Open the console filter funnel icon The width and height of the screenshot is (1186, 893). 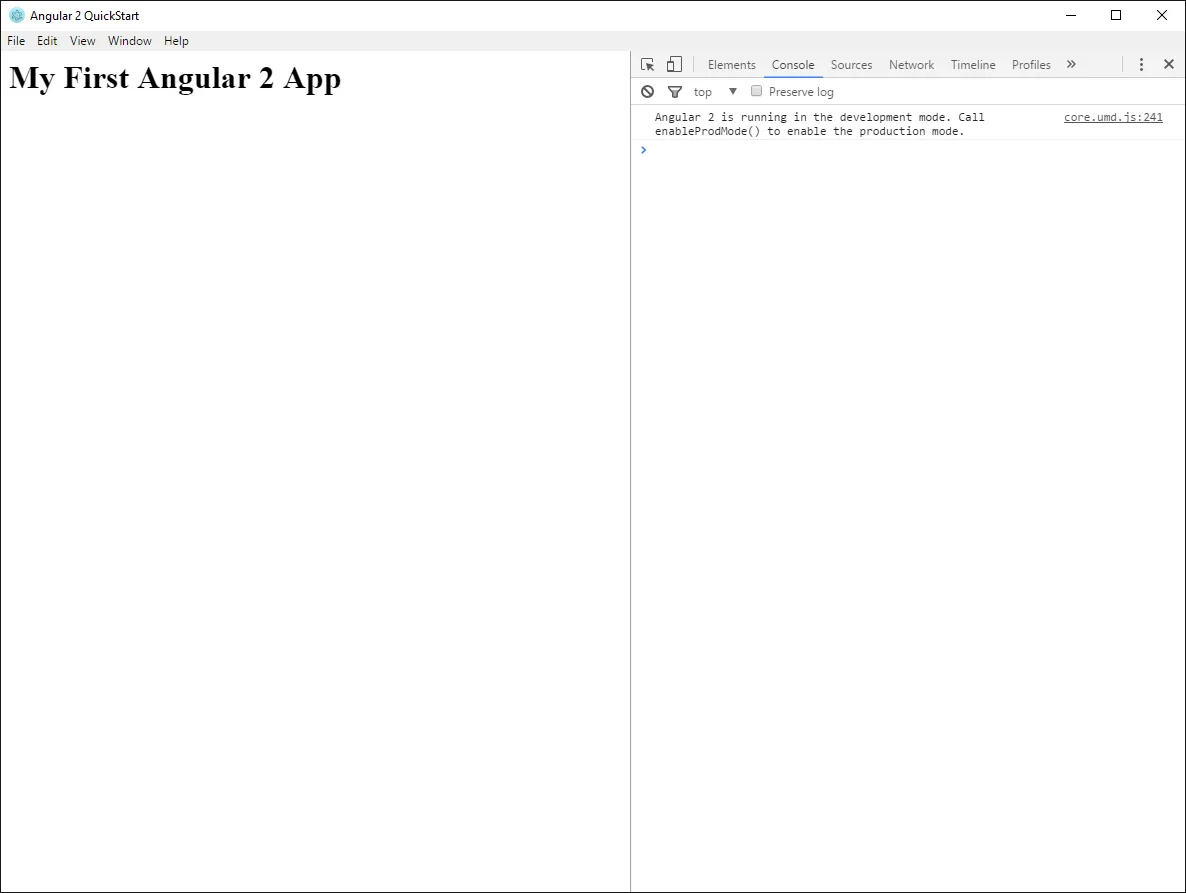click(675, 91)
